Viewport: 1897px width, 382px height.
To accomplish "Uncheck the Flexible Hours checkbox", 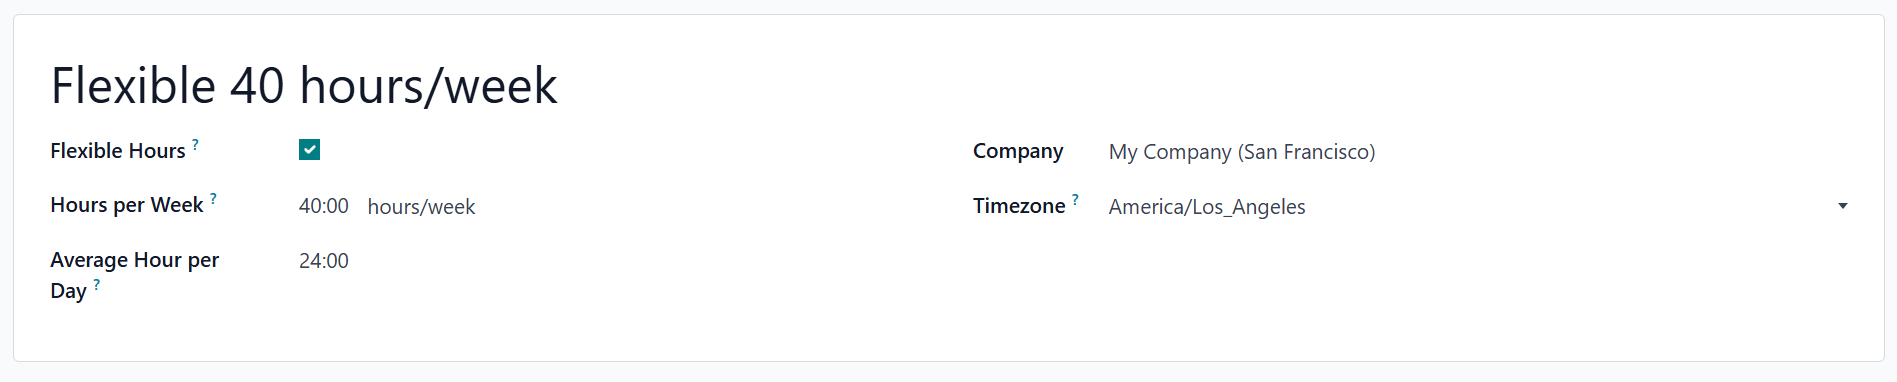I will pyautogui.click(x=309, y=150).
